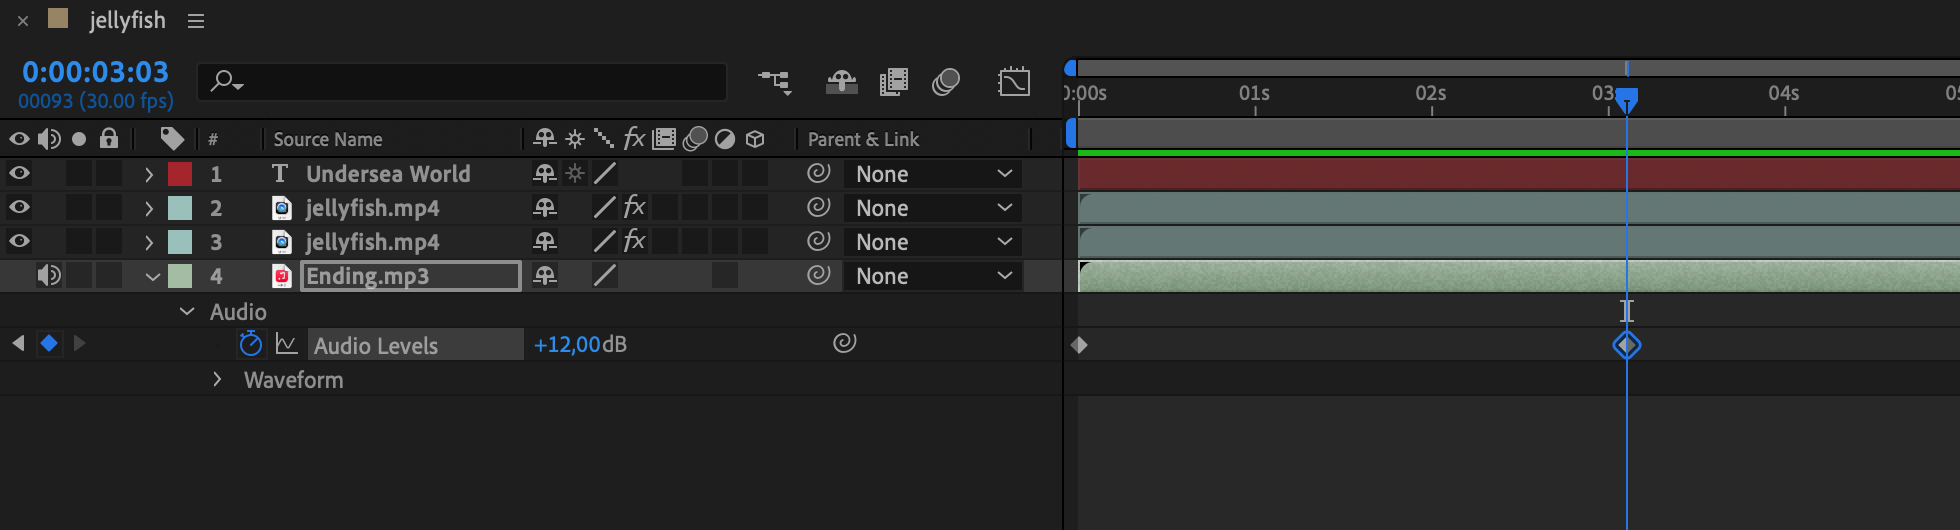This screenshot has height=530, width=1960.
Task: Click the red label swatch on layer 1
Action: click(x=180, y=174)
